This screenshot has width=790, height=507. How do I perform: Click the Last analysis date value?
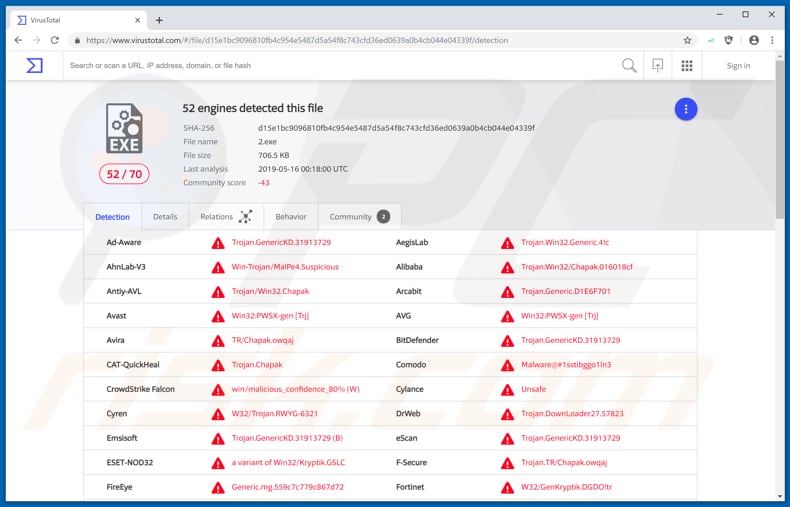tap(303, 169)
